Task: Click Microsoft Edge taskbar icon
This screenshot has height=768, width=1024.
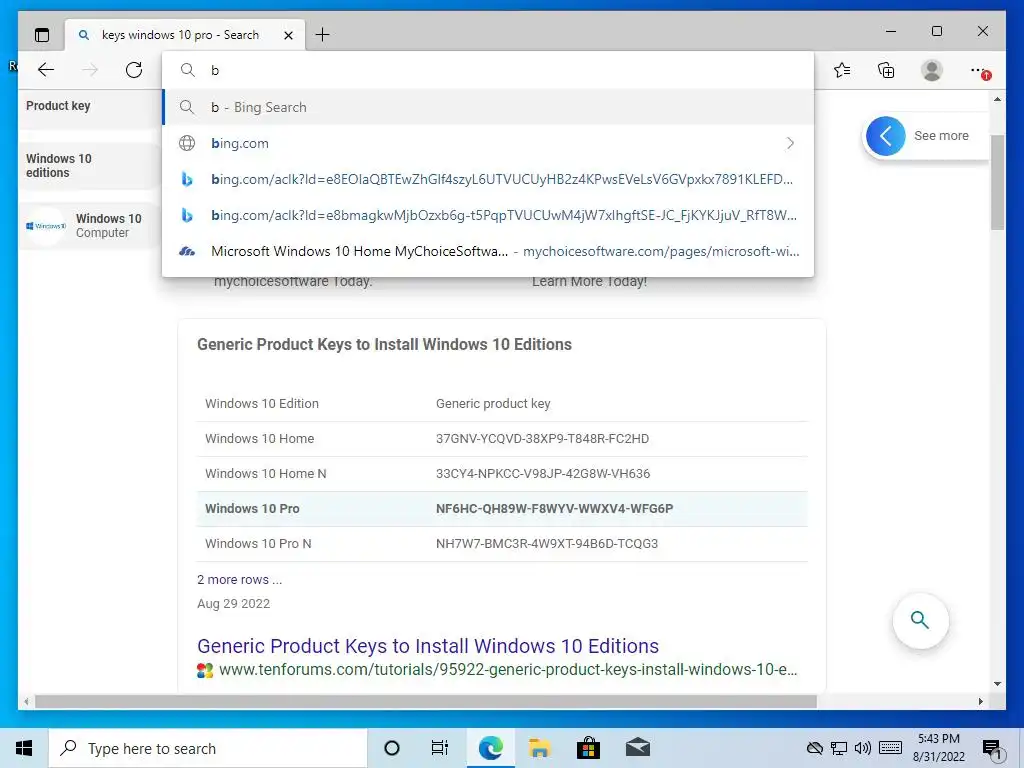Action: 490,748
